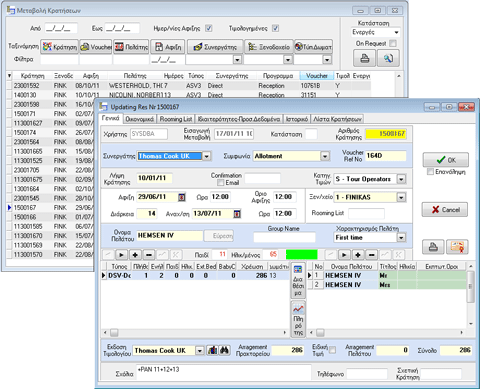Click certificate voucher icon beside printer

457,247
